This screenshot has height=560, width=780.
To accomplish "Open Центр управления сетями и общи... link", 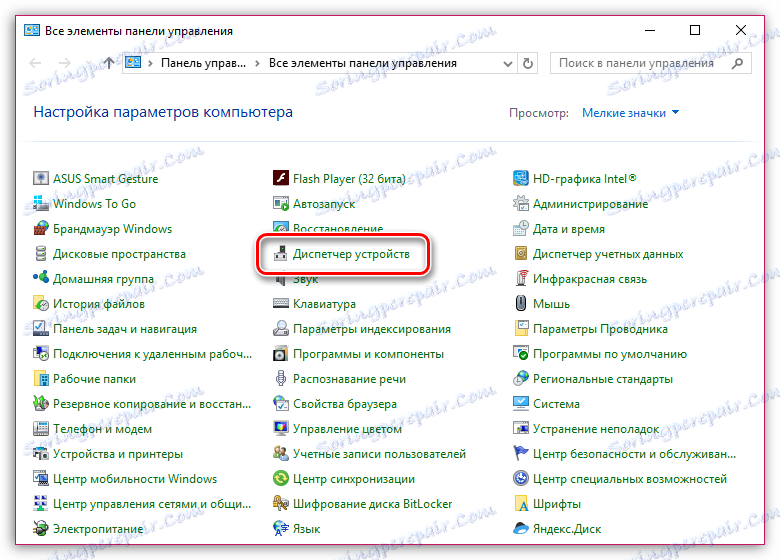I will [152, 504].
